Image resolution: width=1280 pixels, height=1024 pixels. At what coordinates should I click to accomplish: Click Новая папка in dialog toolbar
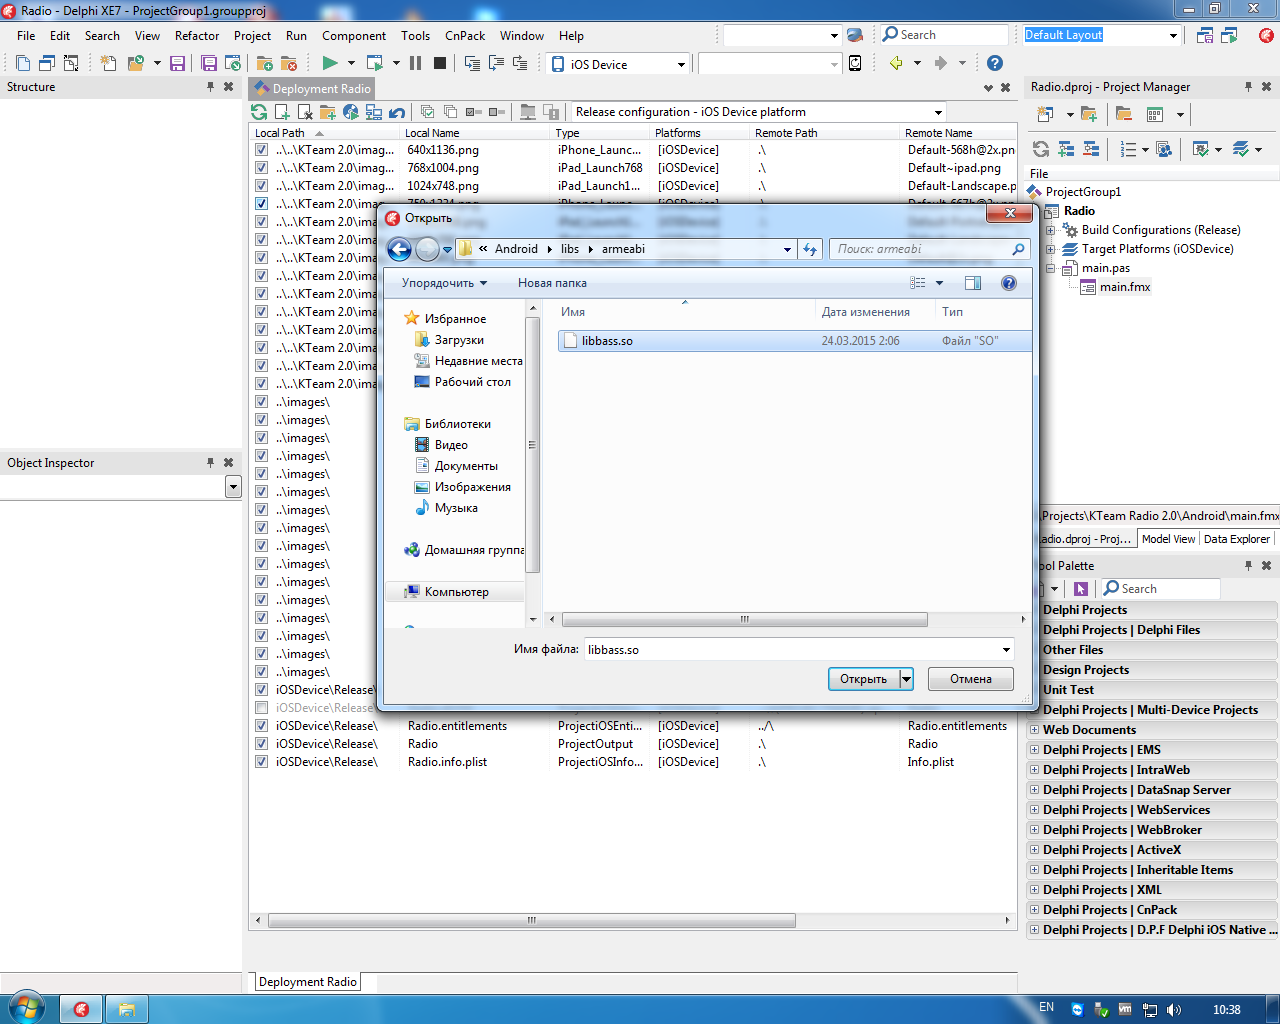pos(552,283)
